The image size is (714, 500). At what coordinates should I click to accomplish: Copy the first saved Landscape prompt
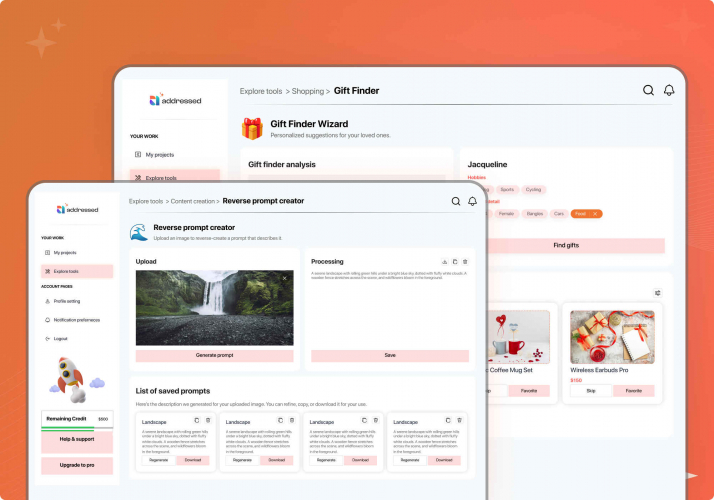click(x=197, y=420)
